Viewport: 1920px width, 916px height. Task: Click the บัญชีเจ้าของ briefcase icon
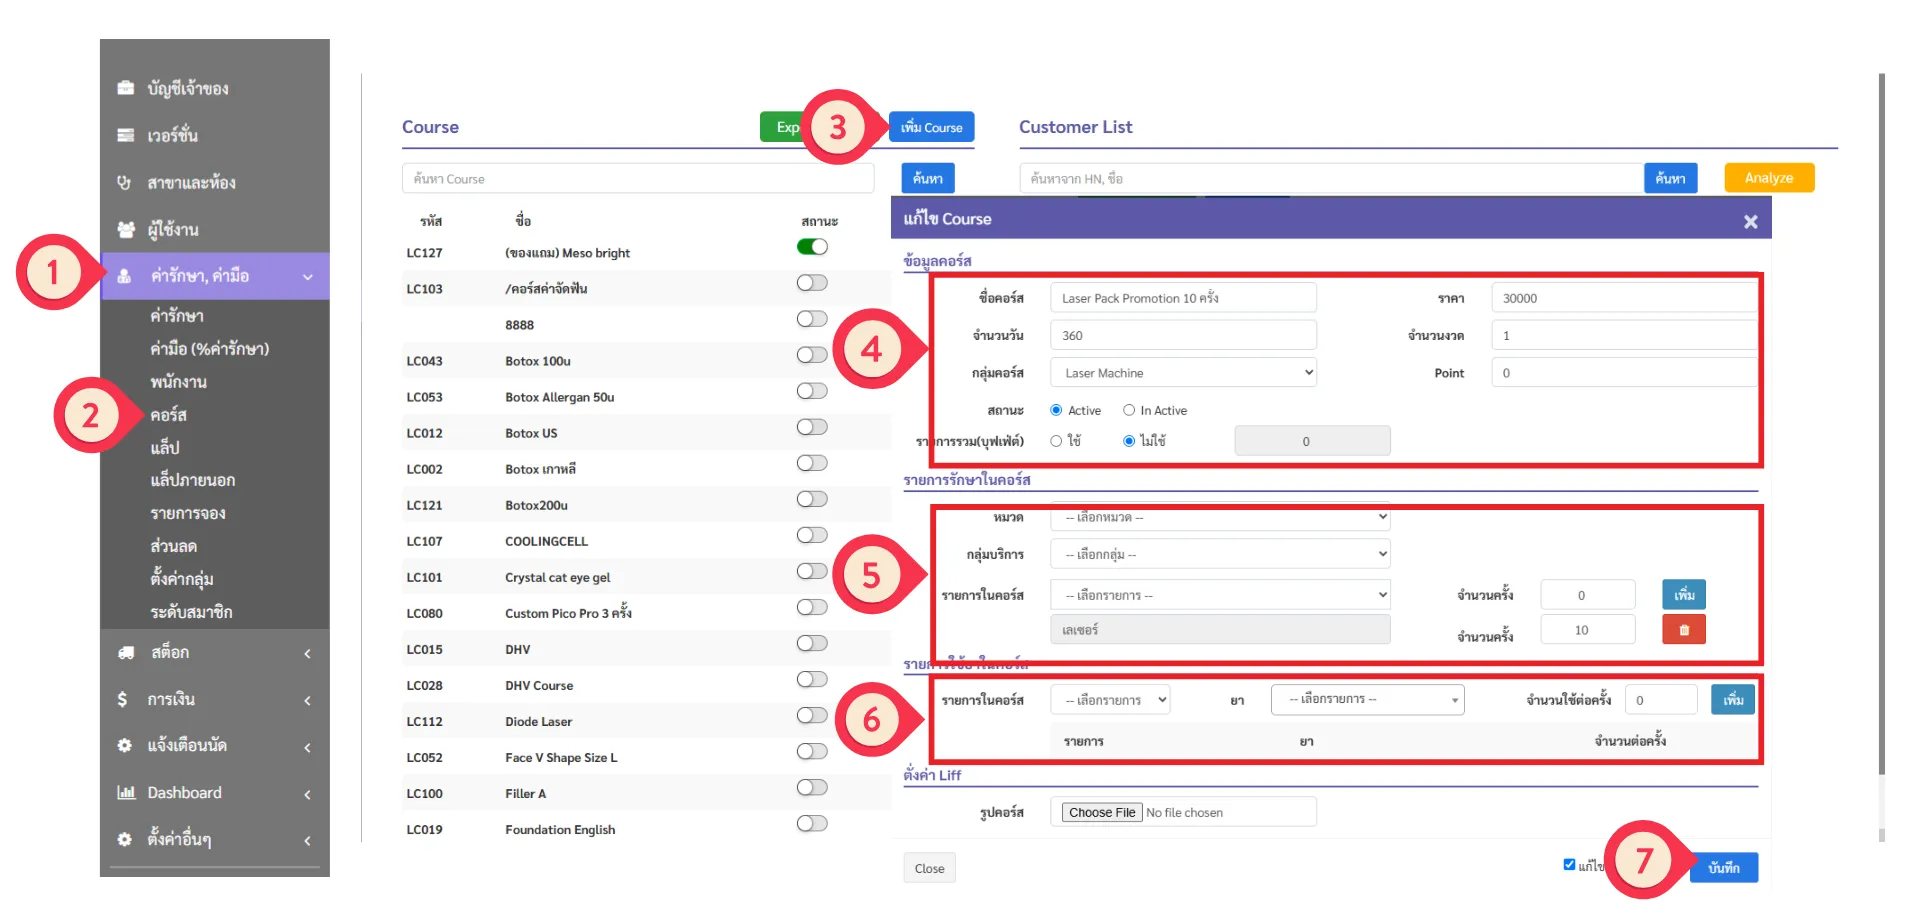point(126,88)
